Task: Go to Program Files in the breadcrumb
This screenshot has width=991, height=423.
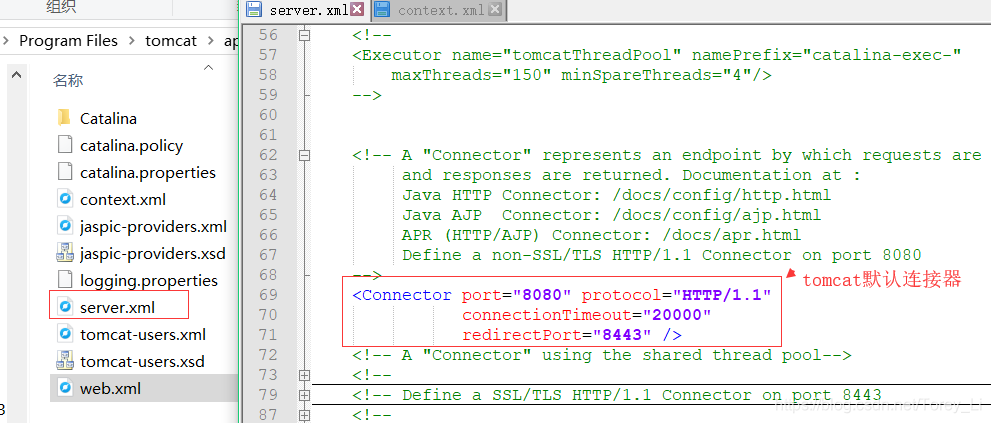Action: pyautogui.click(x=68, y=41)
